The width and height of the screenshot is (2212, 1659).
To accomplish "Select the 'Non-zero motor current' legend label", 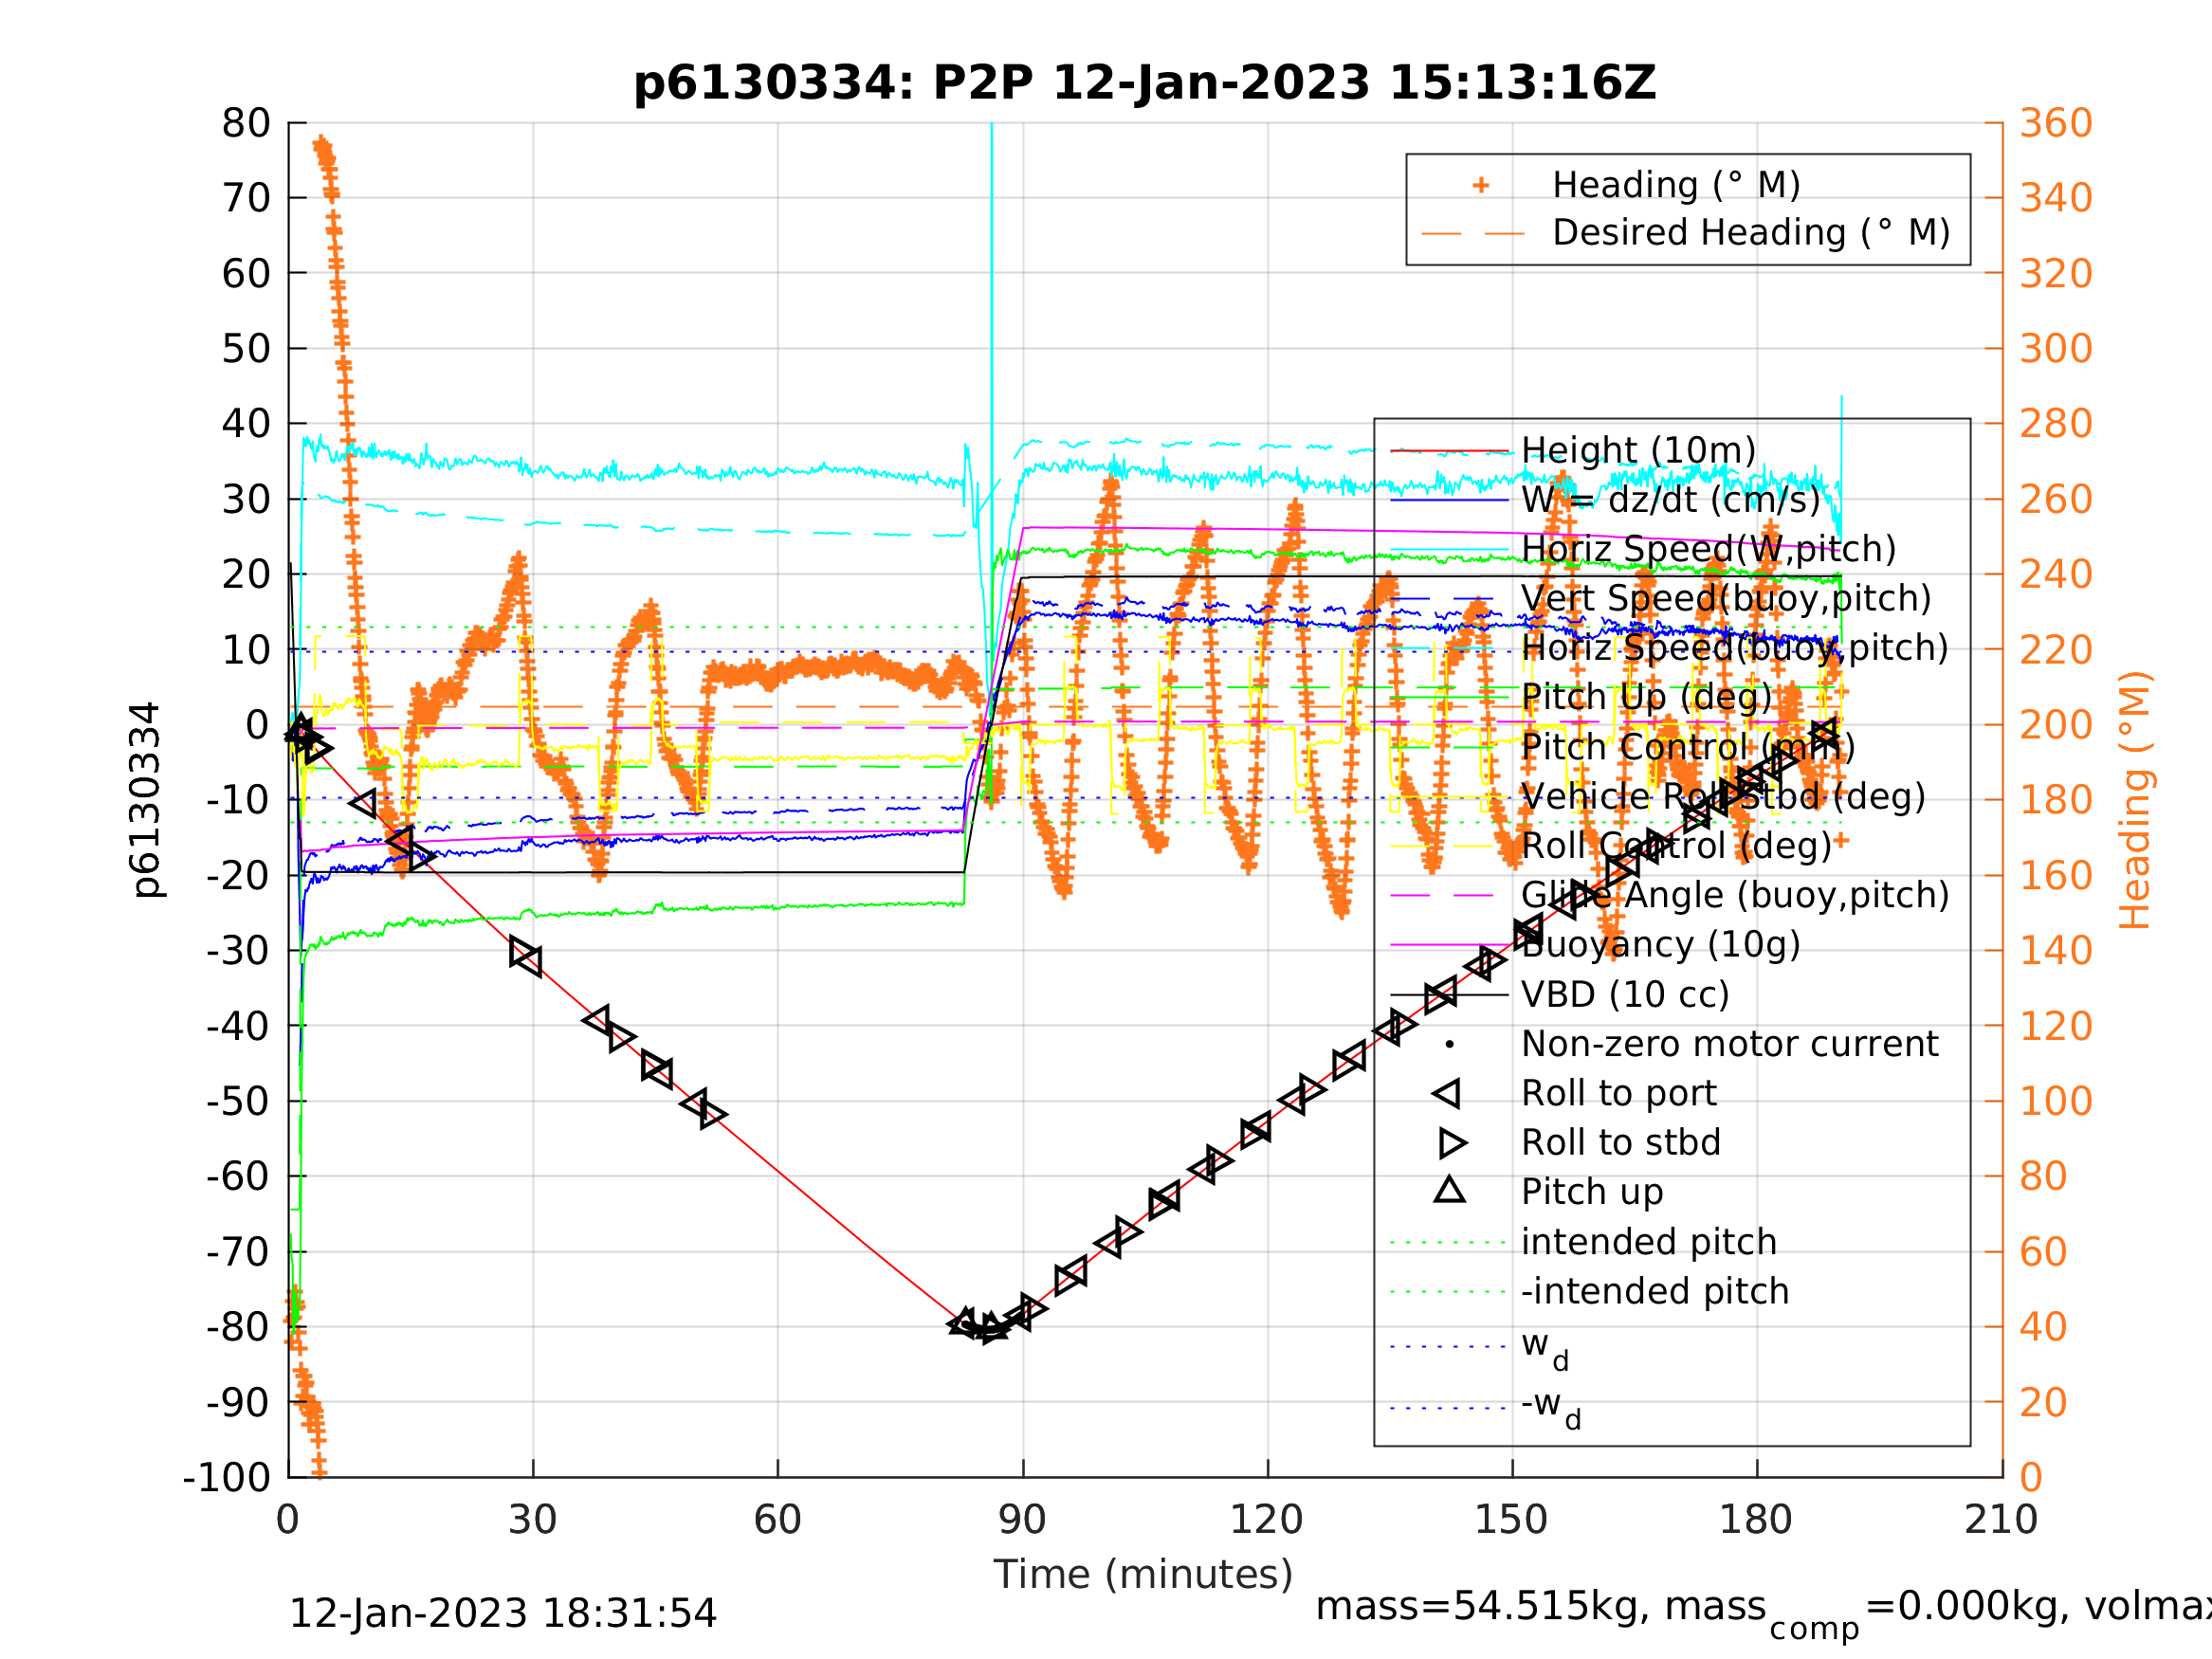I will tap(1730, 1044).
